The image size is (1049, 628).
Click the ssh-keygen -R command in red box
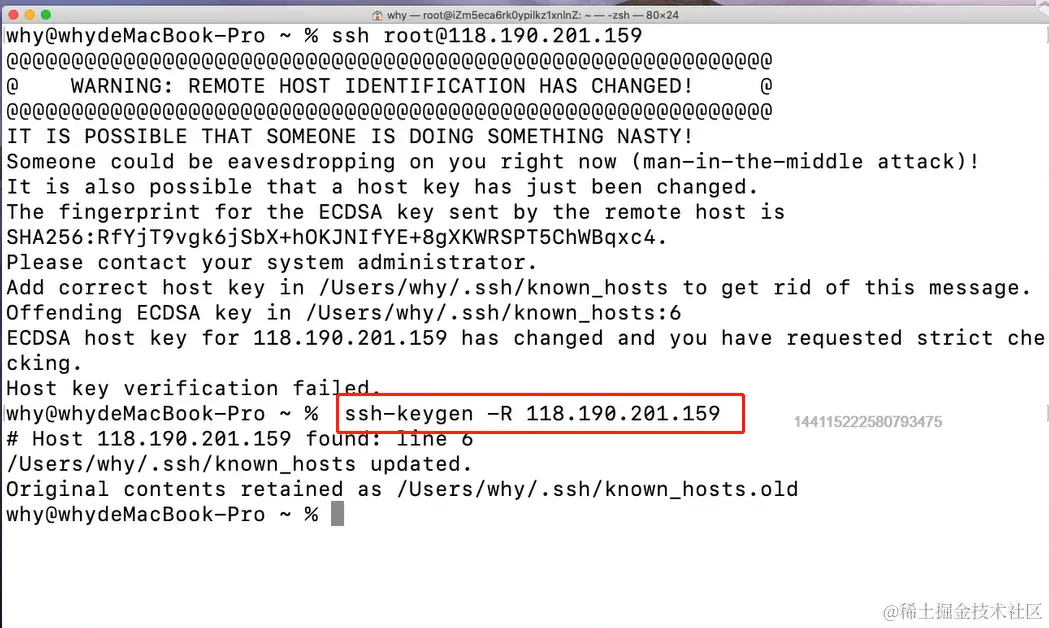(x=532, y=413)
